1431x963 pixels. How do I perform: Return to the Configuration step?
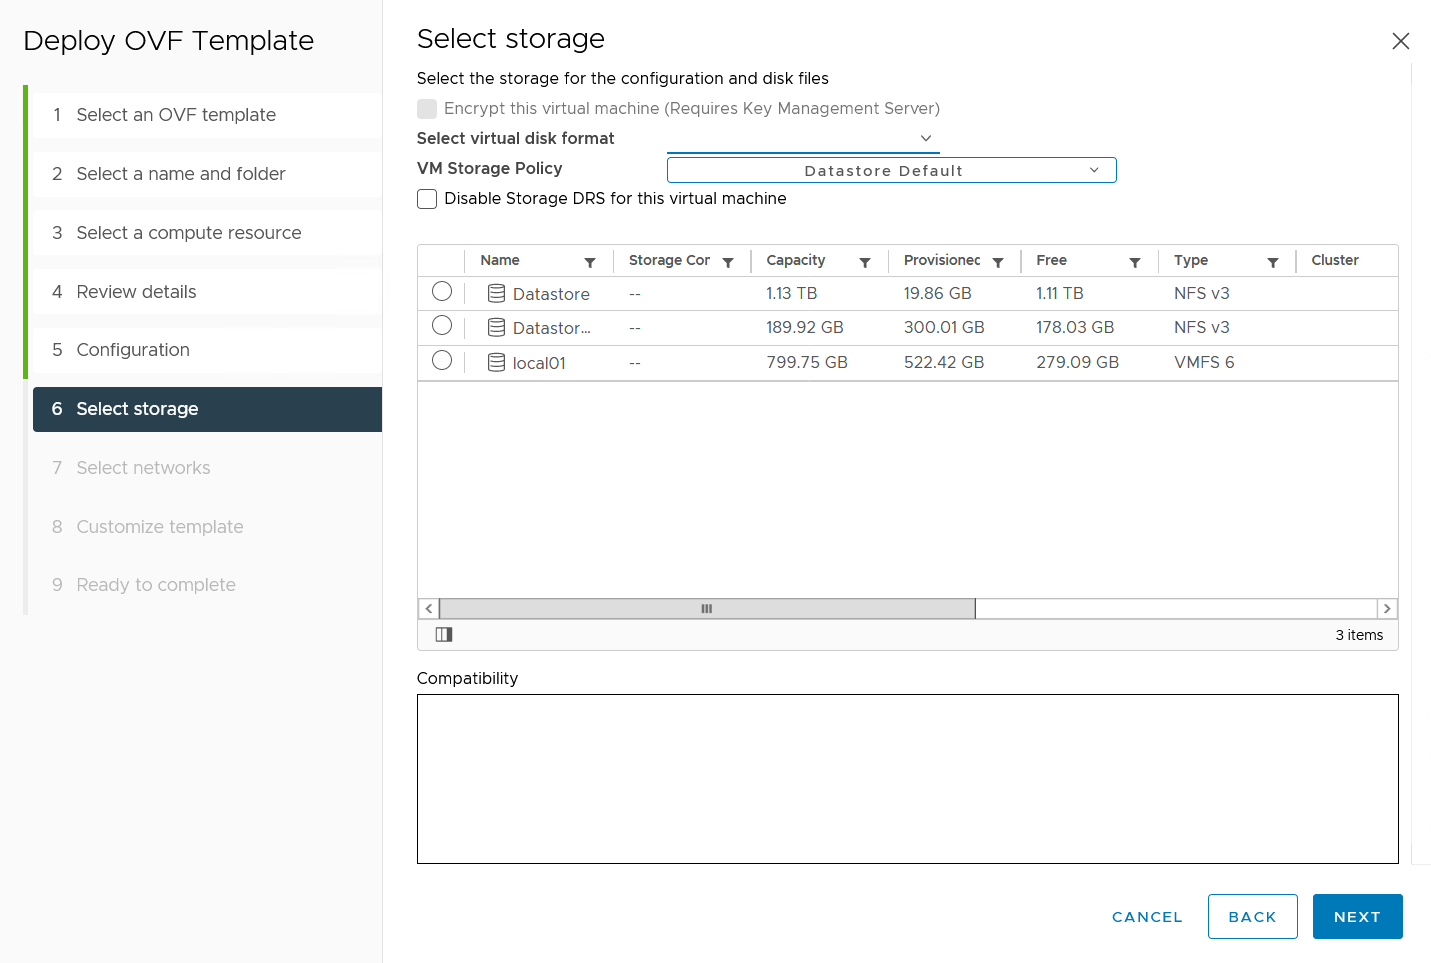point(133,350)
